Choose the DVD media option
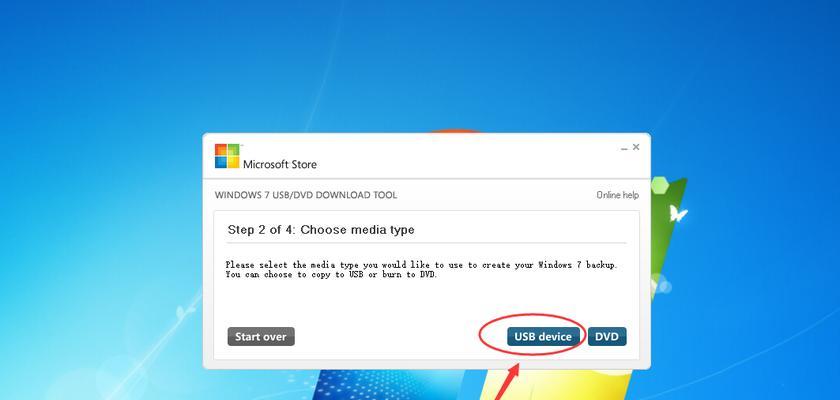Viewport: 840px width, 400px height. tap(607, 337)
